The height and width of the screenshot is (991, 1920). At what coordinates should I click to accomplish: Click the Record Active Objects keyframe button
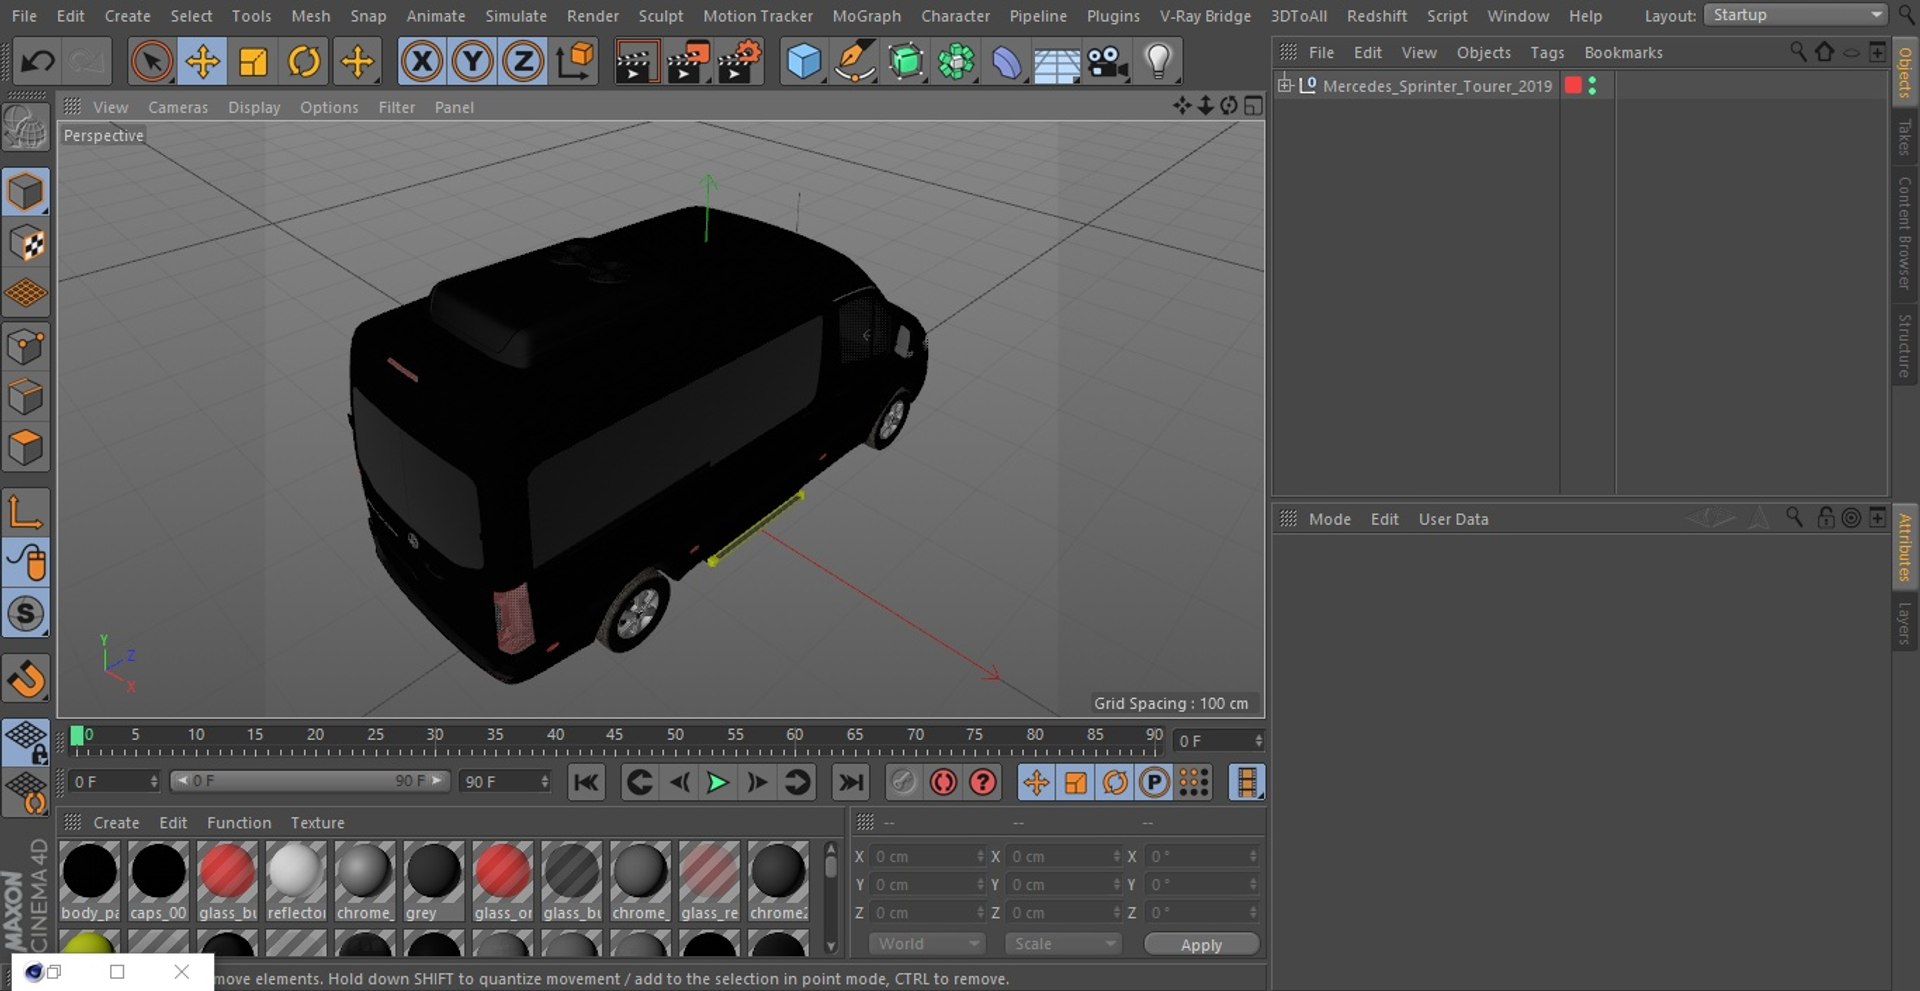point(903,782)
